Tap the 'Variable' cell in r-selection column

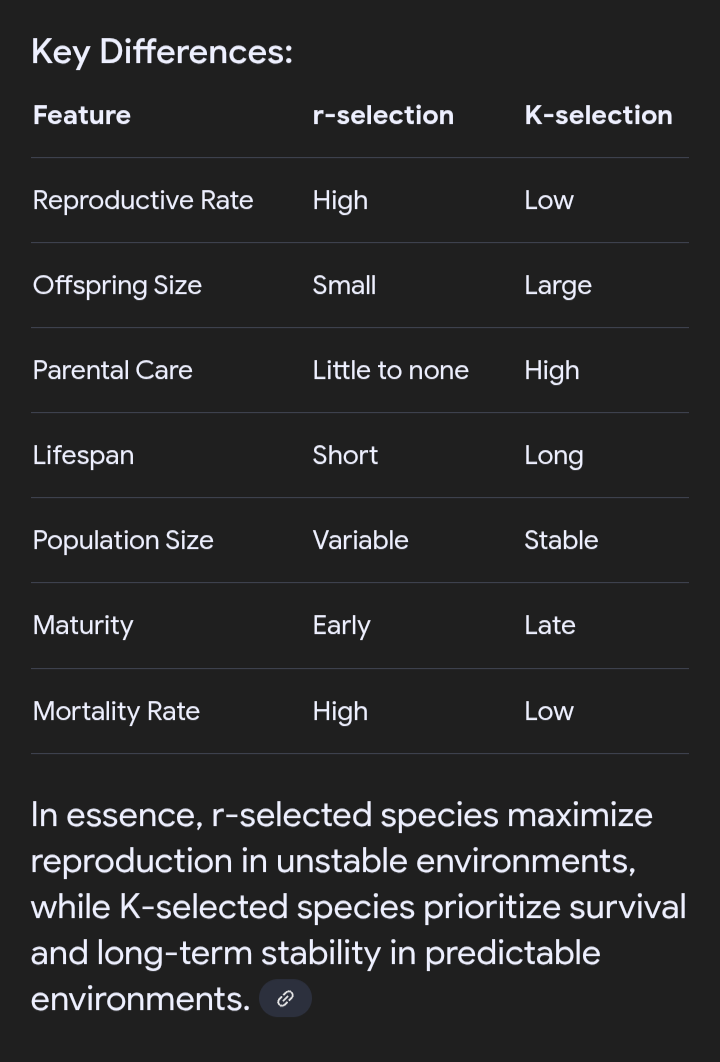(x=360, y=540)
